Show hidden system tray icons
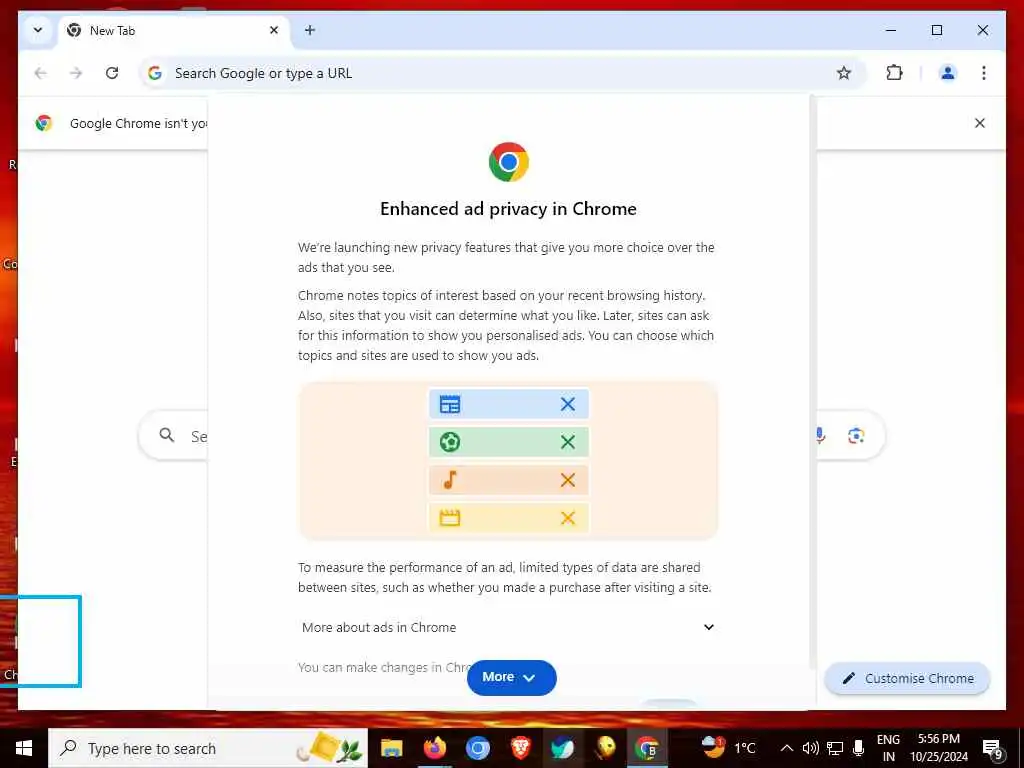This screenshot has height=768, width=1024. 786,748
